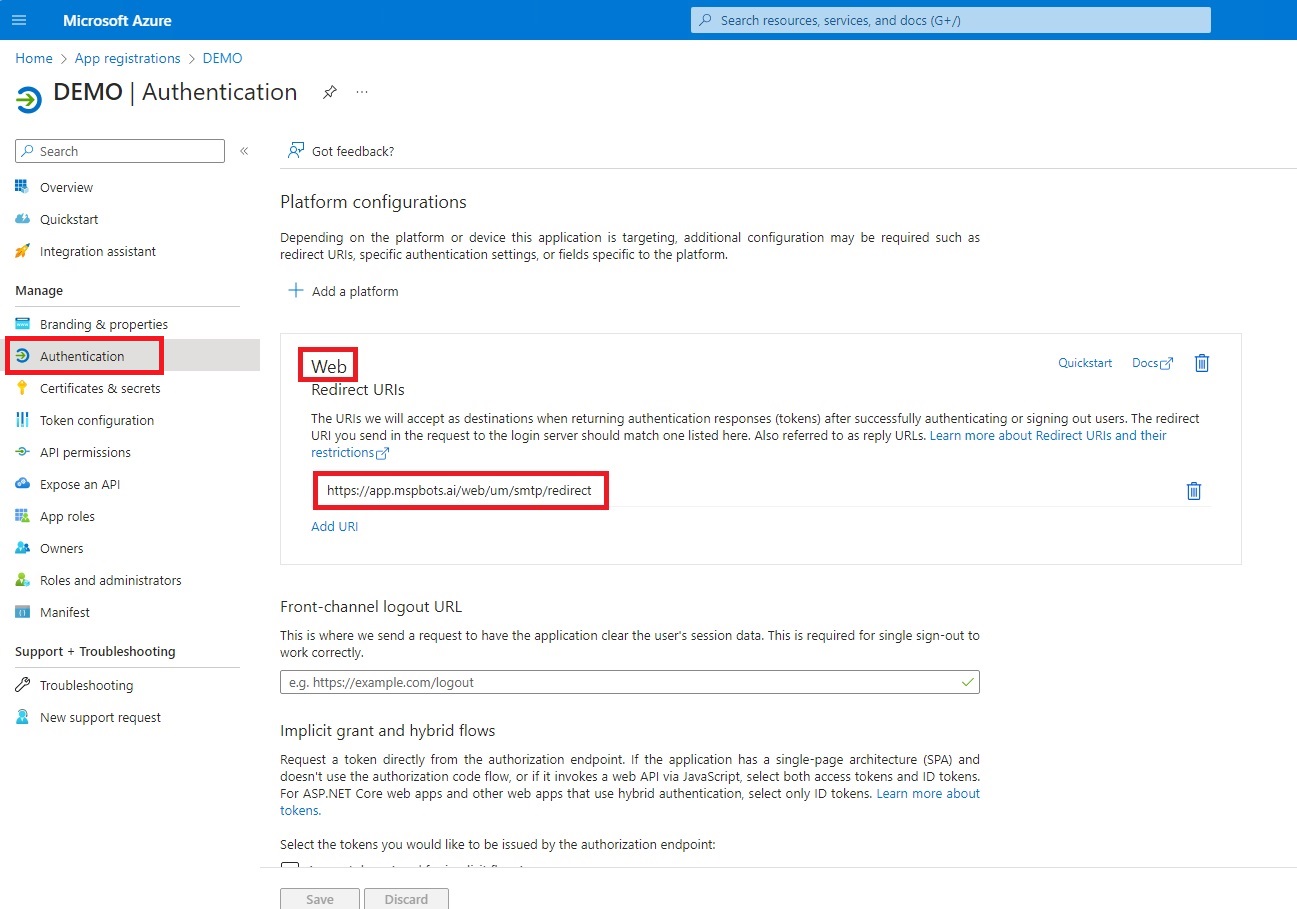Click the DEMO breadcrumb link
Image resolution: width=1297 pixels, height=909 pixels.
click(223, 58)
